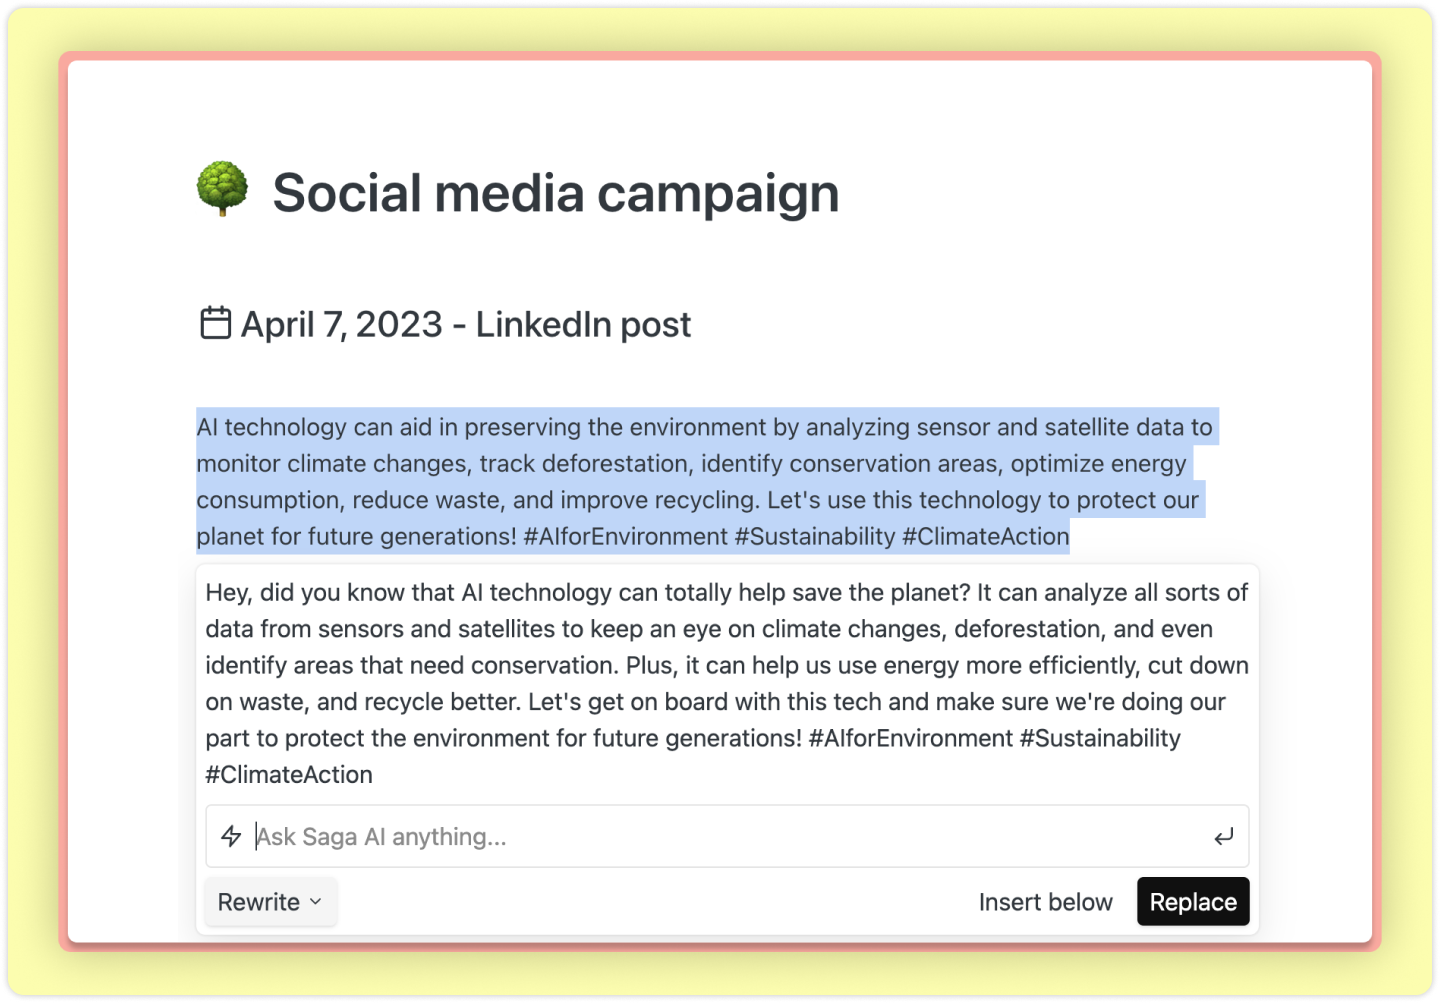
Task: Submit the prompt with the return arrow icon
Action: coord(1223,836)
